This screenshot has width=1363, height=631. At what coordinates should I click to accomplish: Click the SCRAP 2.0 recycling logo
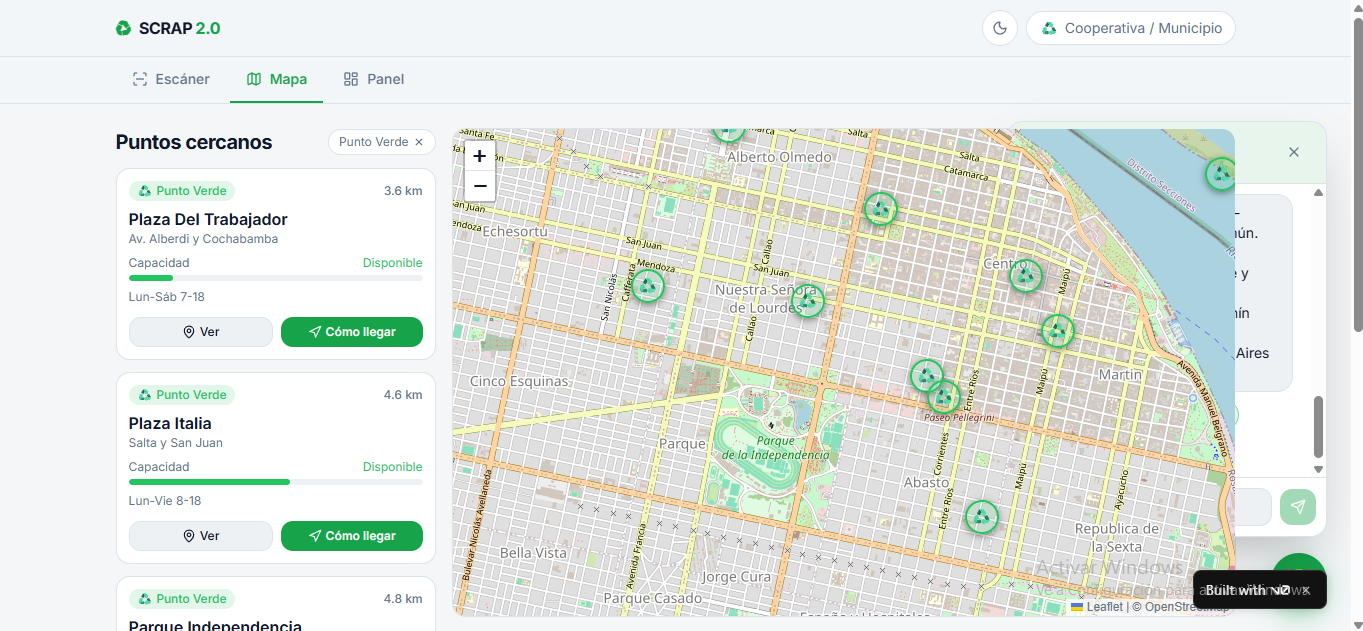[x=168, y=28]
